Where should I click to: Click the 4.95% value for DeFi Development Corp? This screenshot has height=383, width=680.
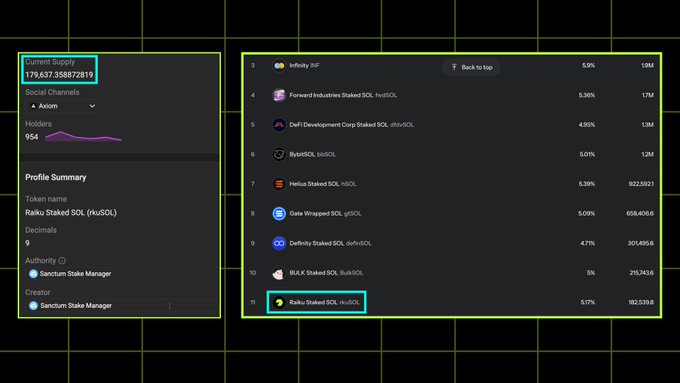(x=587, y=124)
